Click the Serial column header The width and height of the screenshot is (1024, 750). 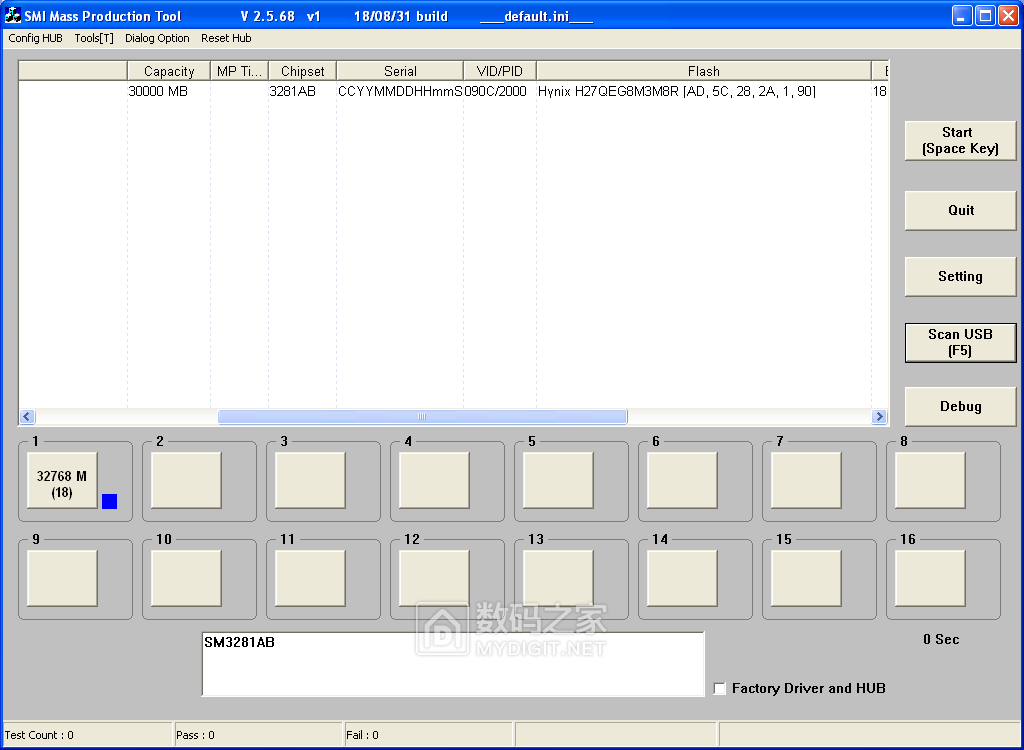400,71
